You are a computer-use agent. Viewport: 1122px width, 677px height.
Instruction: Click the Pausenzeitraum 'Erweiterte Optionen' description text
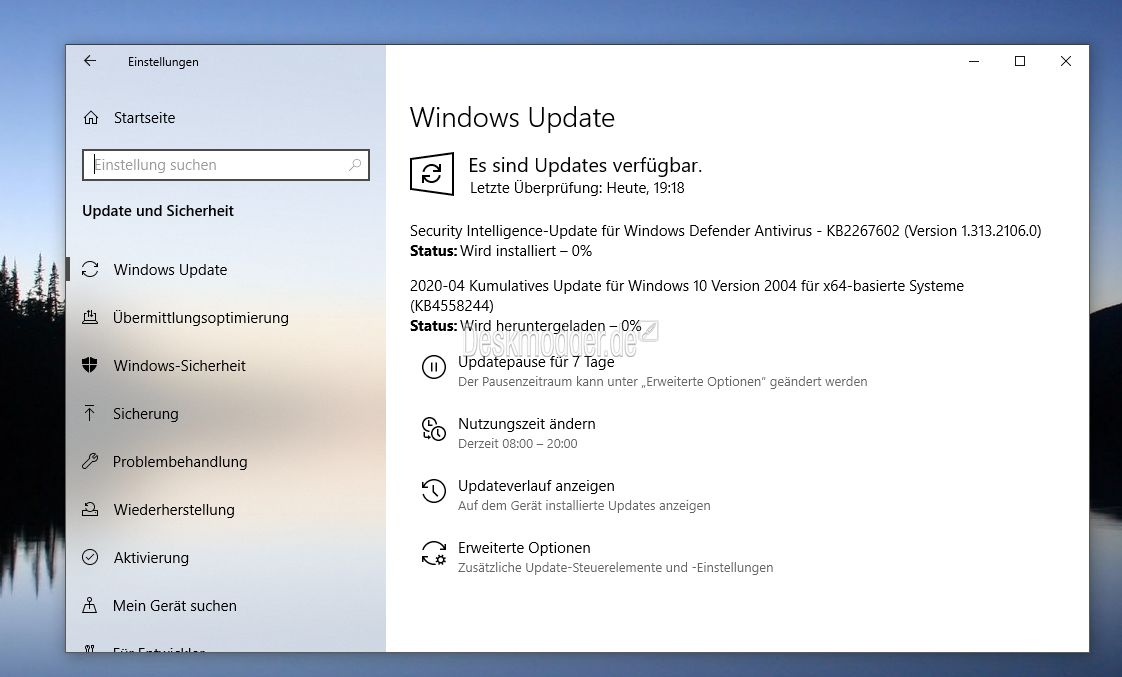(663, 382)
